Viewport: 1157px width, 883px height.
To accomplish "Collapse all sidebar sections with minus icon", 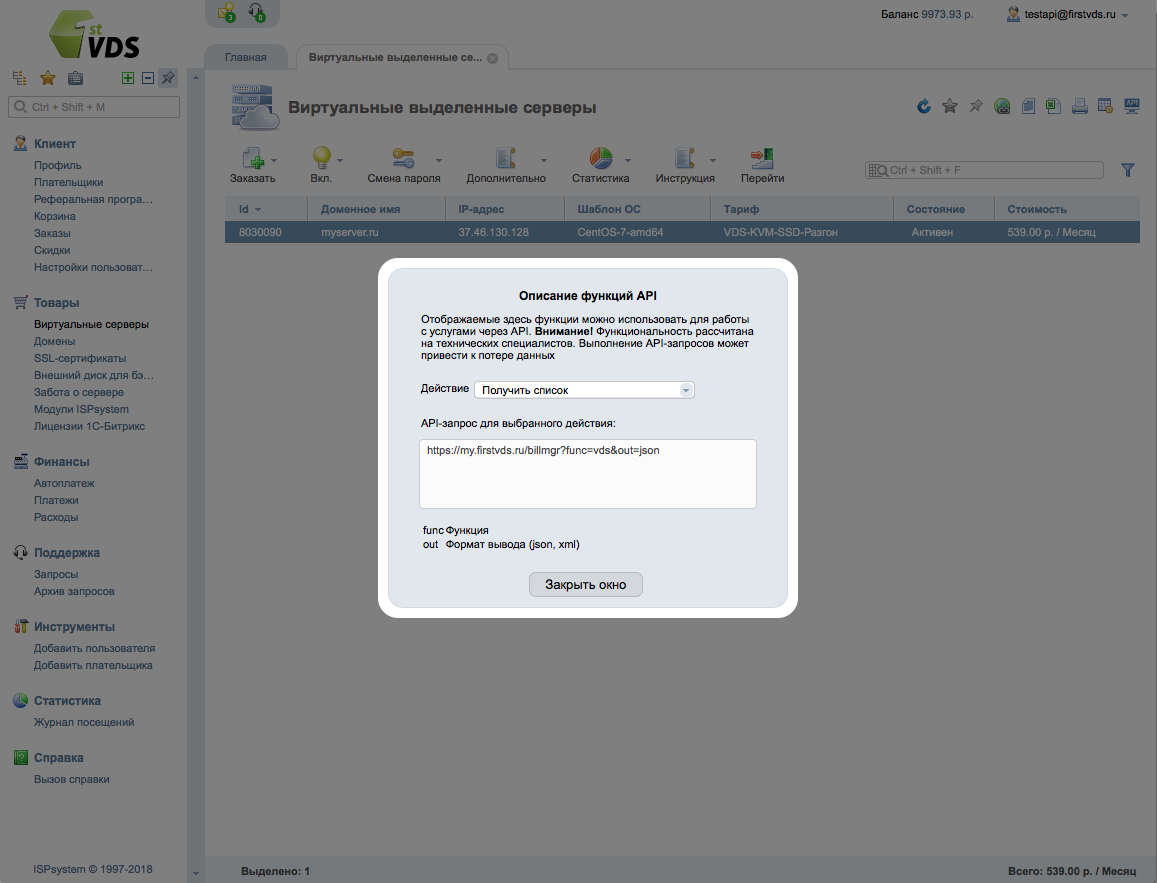I will pos(147,76).
